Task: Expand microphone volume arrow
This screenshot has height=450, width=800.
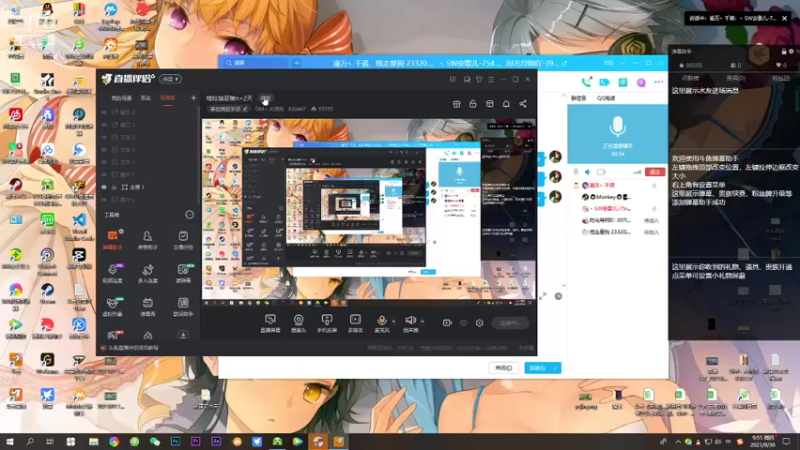Action: [393, 321]
